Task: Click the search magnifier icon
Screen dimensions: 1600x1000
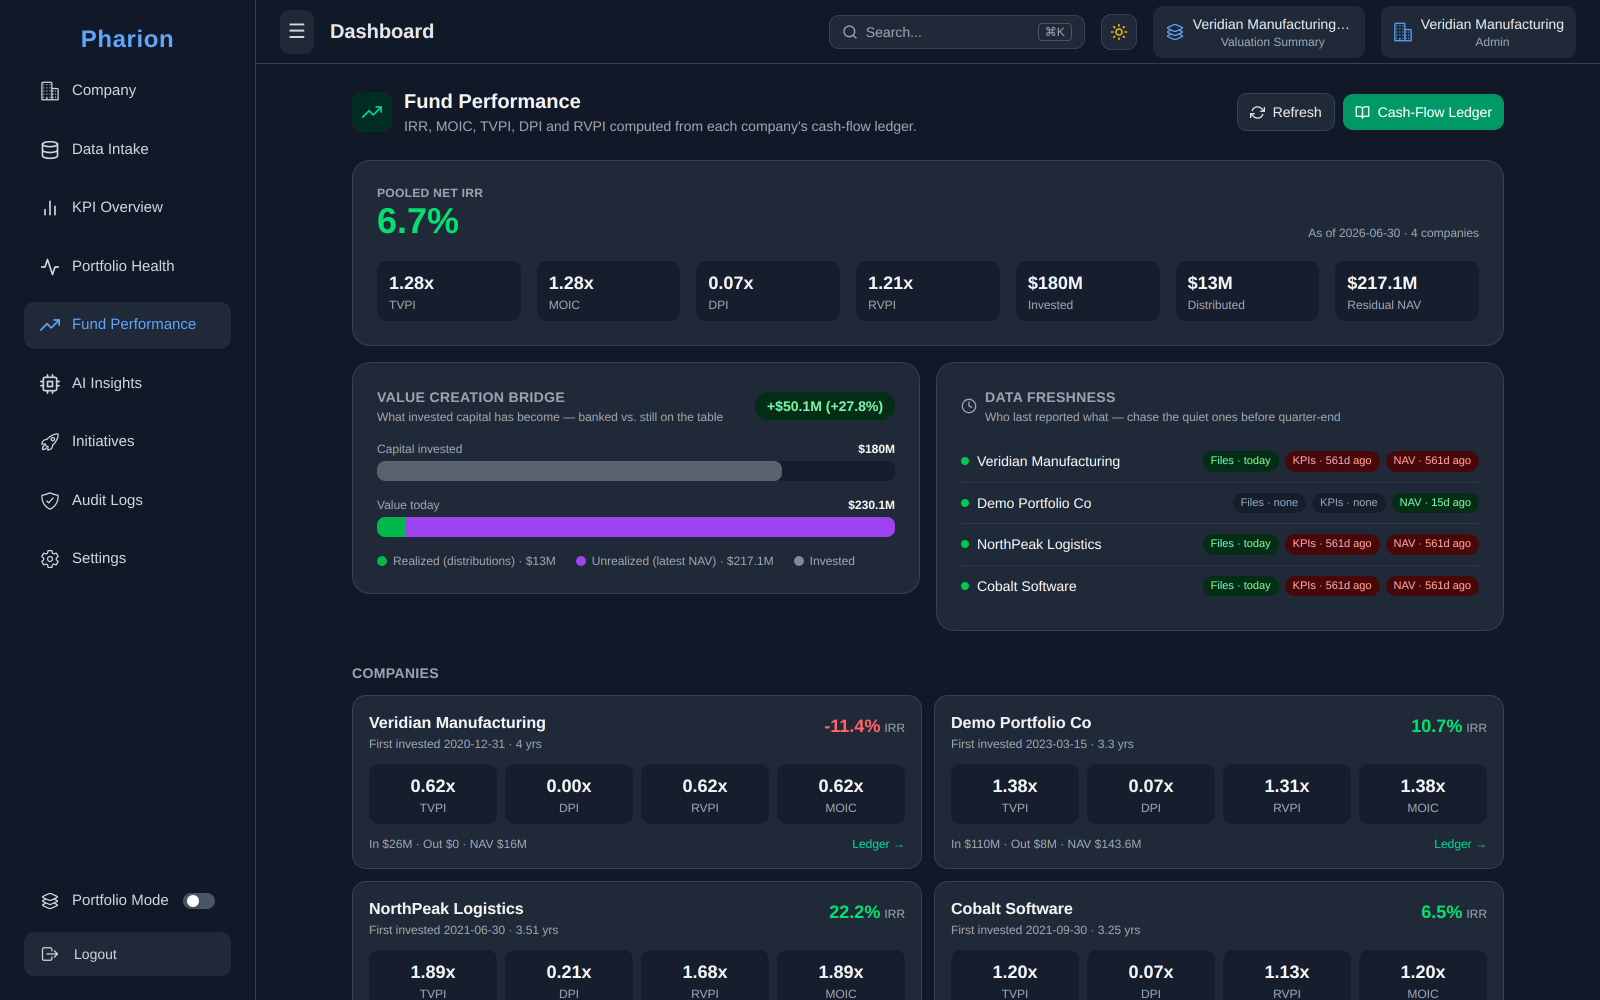Action: click(x=850, y=32)
